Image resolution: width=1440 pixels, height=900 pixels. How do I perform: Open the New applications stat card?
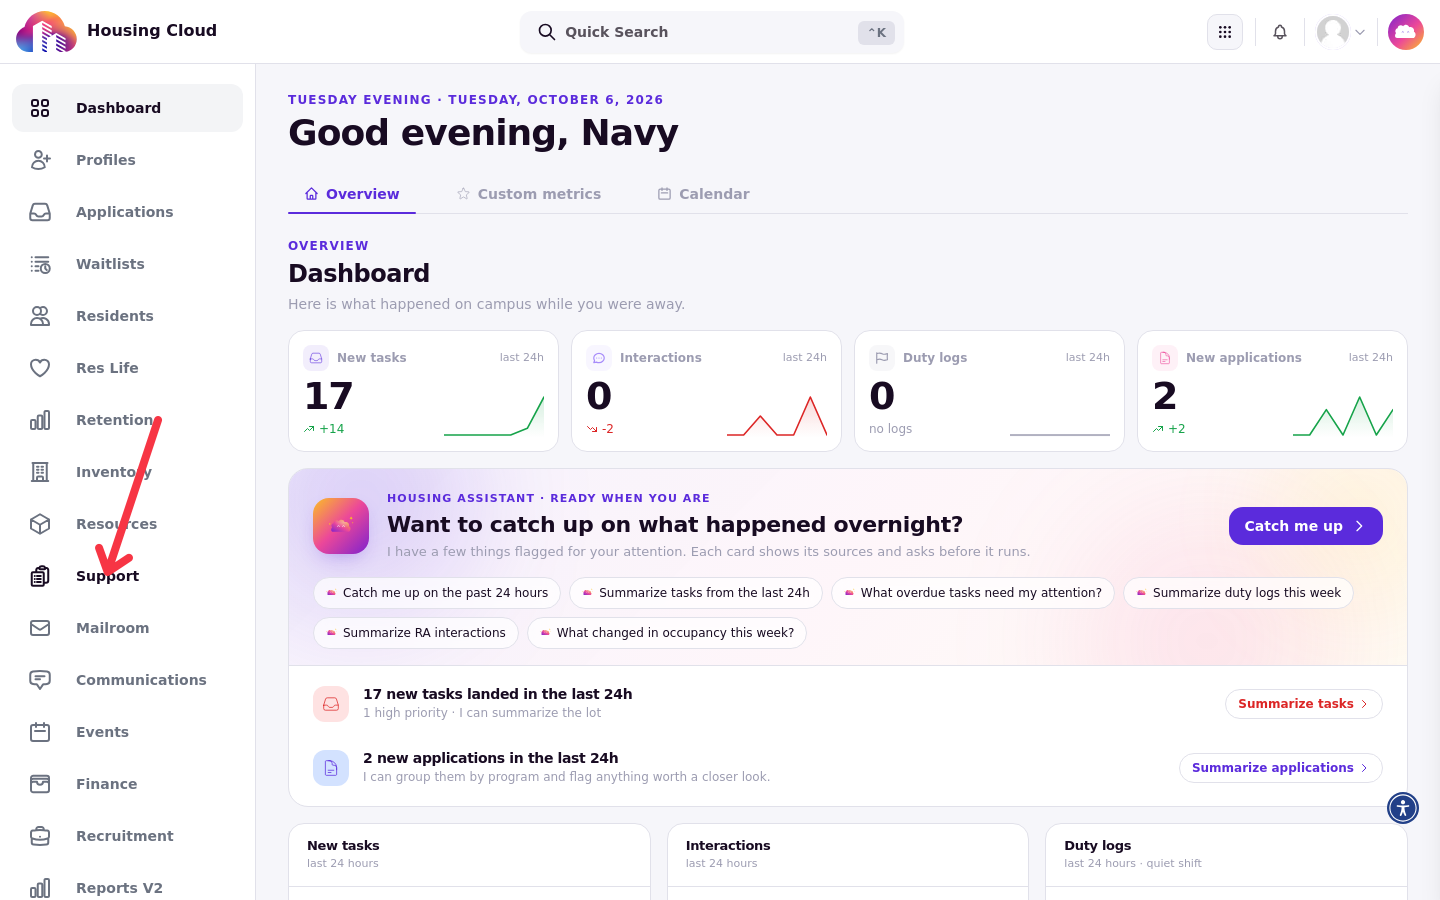tap(1272, 391)
